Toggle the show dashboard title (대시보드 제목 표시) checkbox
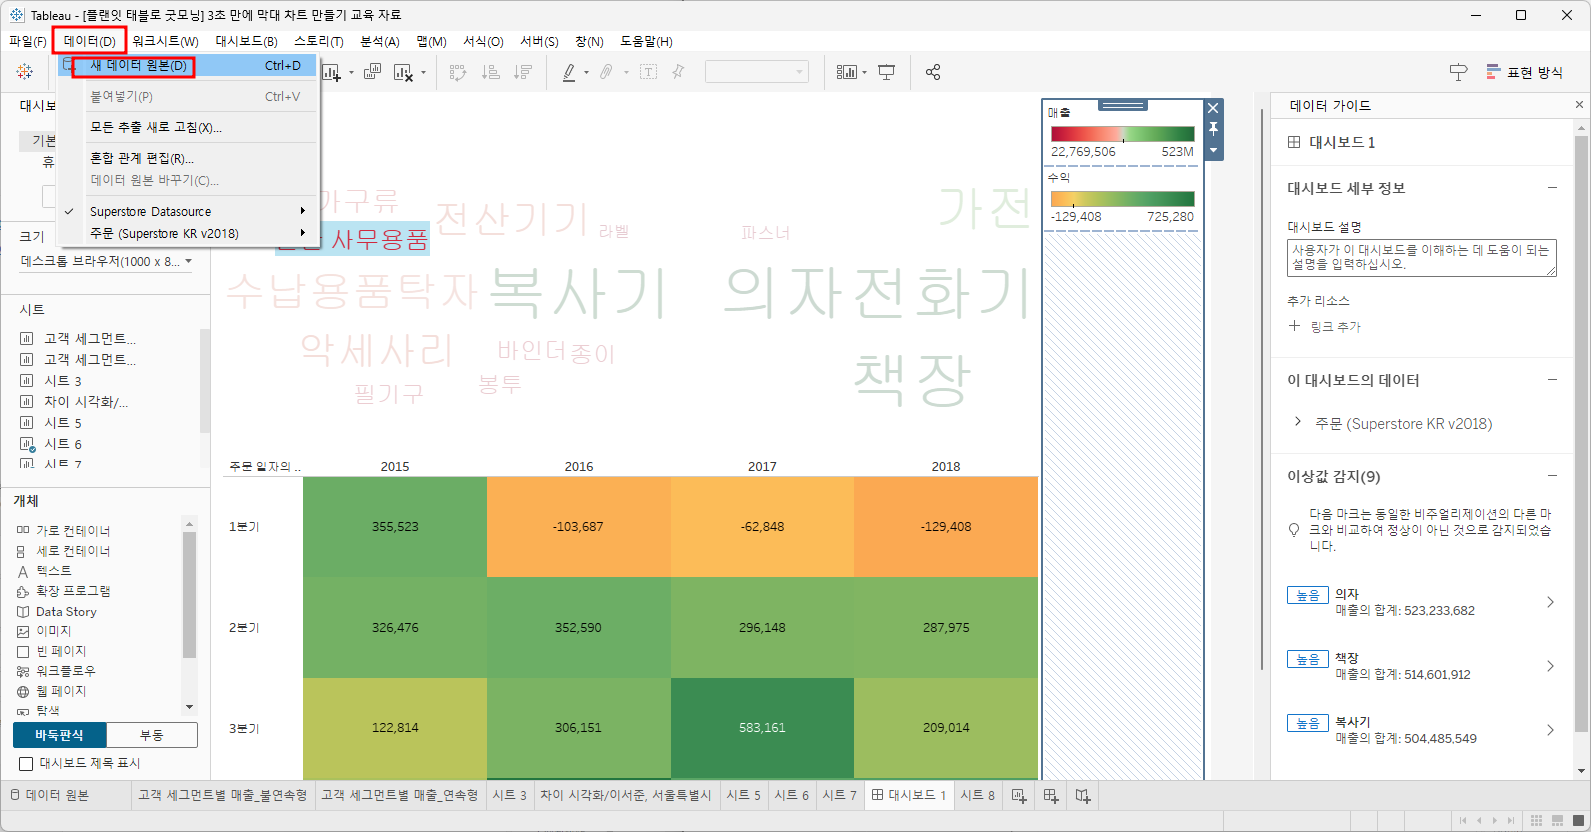This screenshot has width=1591, height=832. click(27, 764)
